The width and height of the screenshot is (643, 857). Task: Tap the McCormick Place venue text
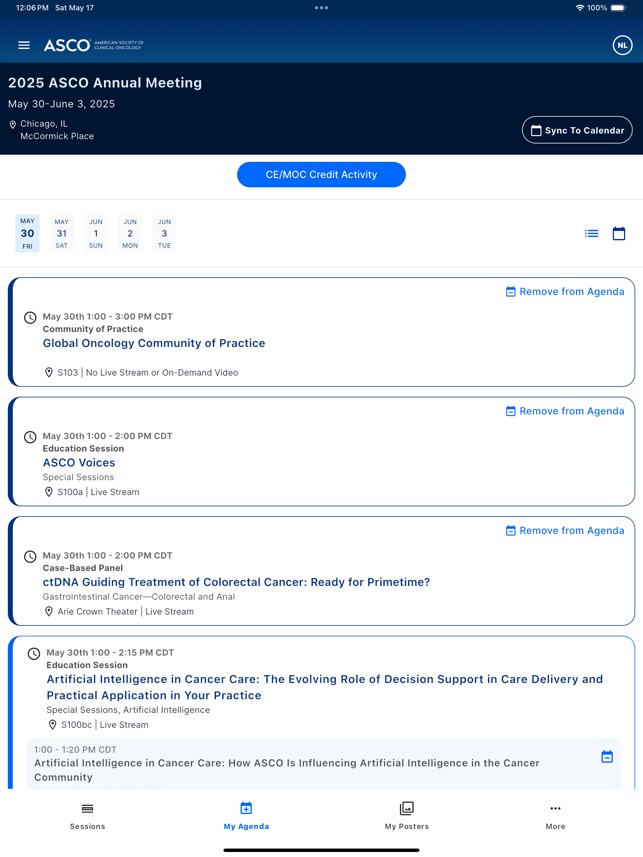point(57,136)
